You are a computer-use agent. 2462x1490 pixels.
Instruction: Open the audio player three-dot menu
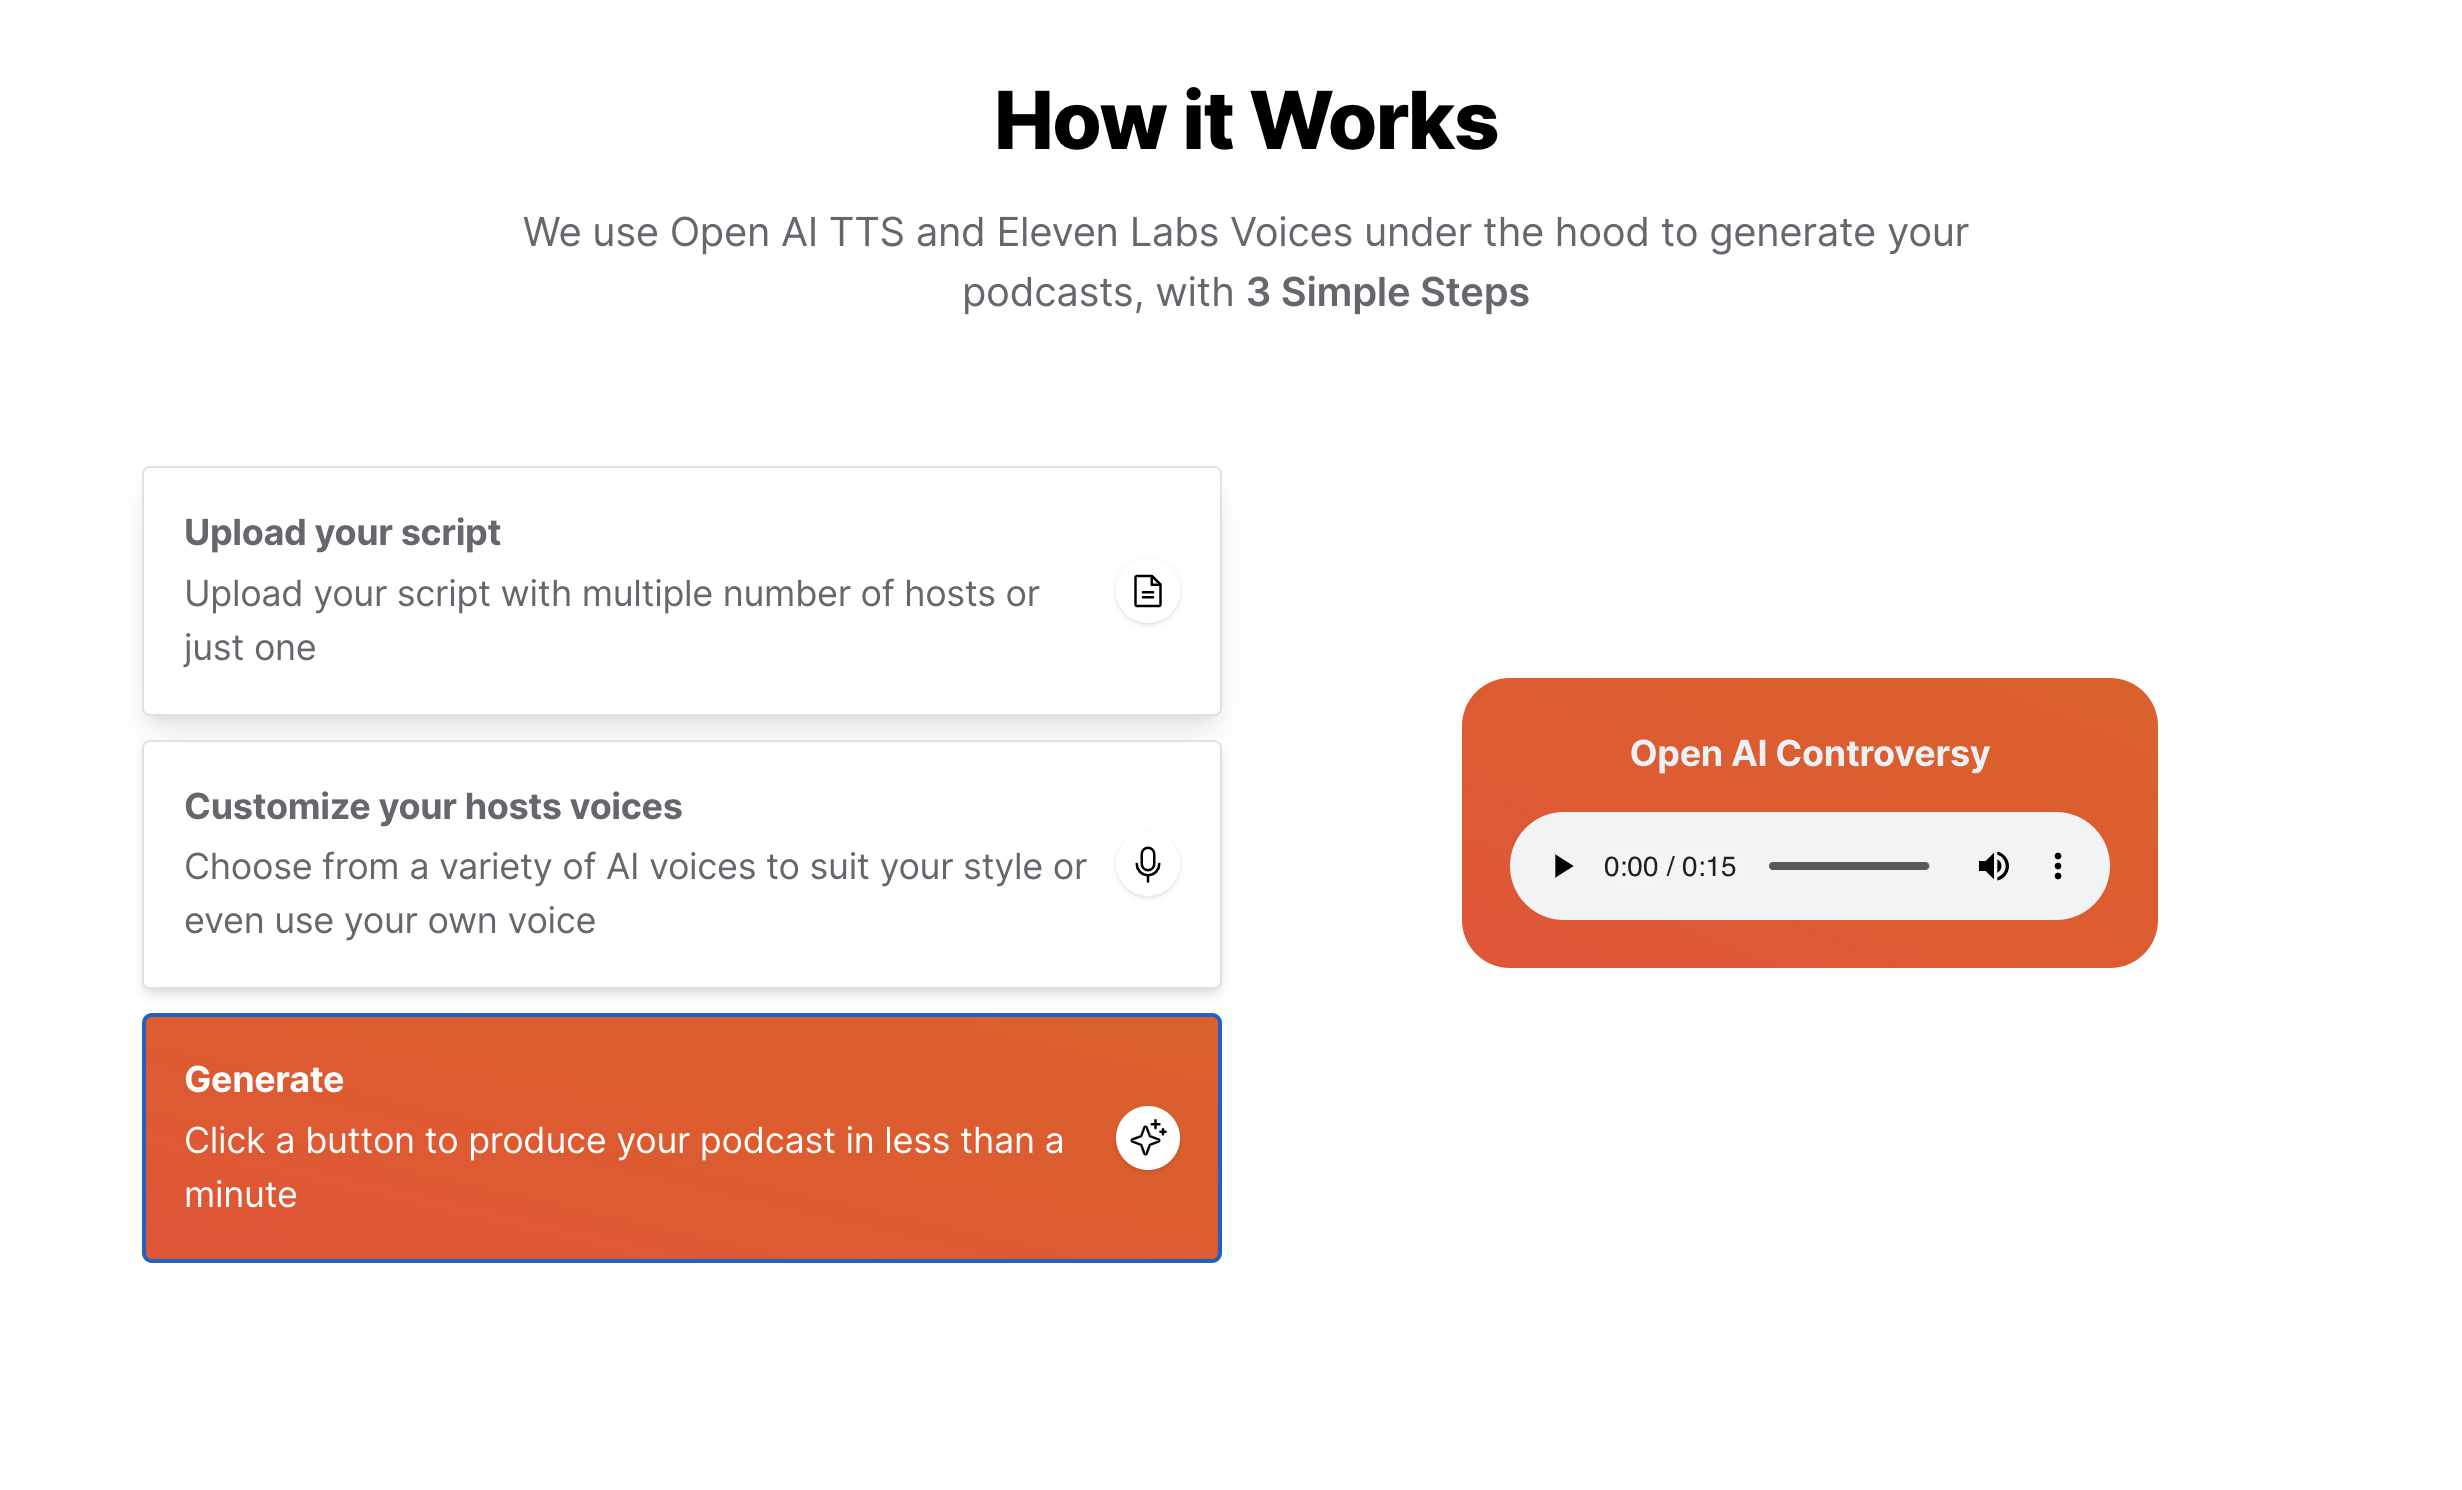click(2057, 866)
